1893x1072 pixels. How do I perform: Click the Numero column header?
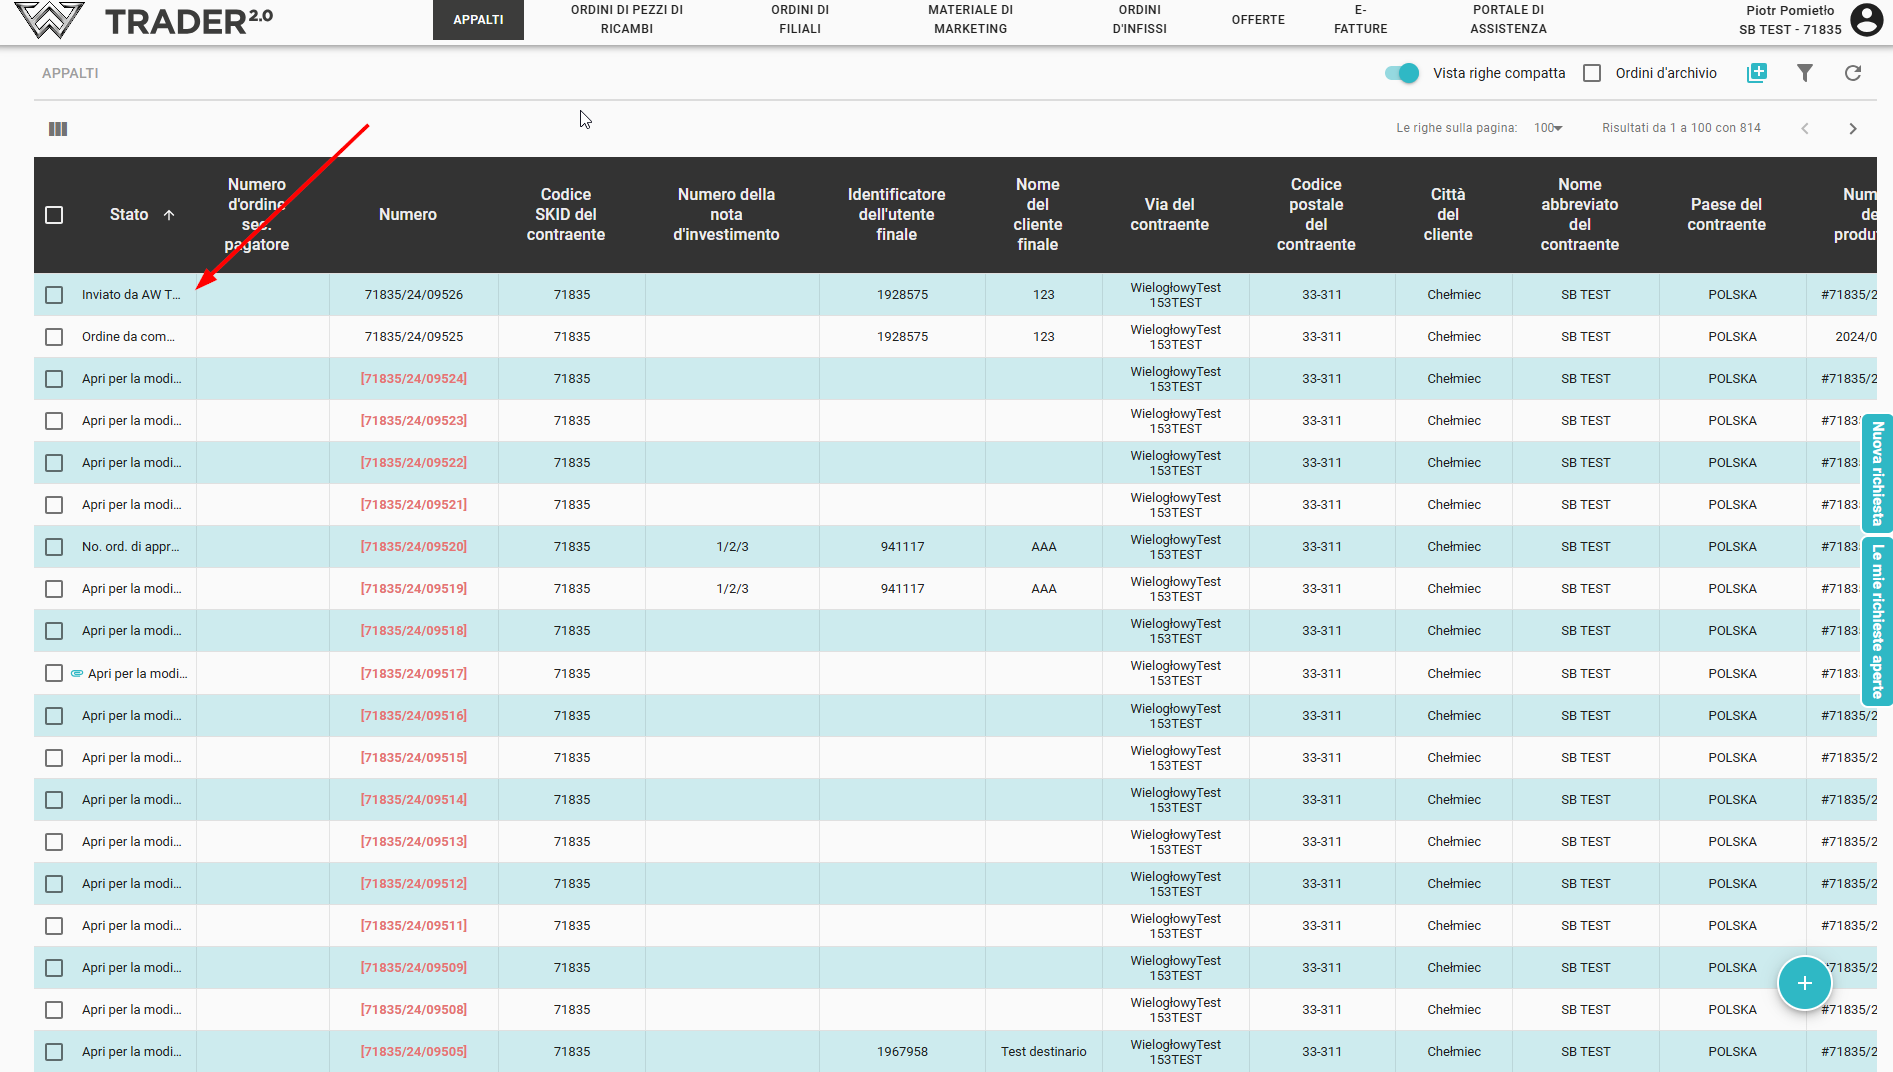pyautogui.click(x=407, y=215)
